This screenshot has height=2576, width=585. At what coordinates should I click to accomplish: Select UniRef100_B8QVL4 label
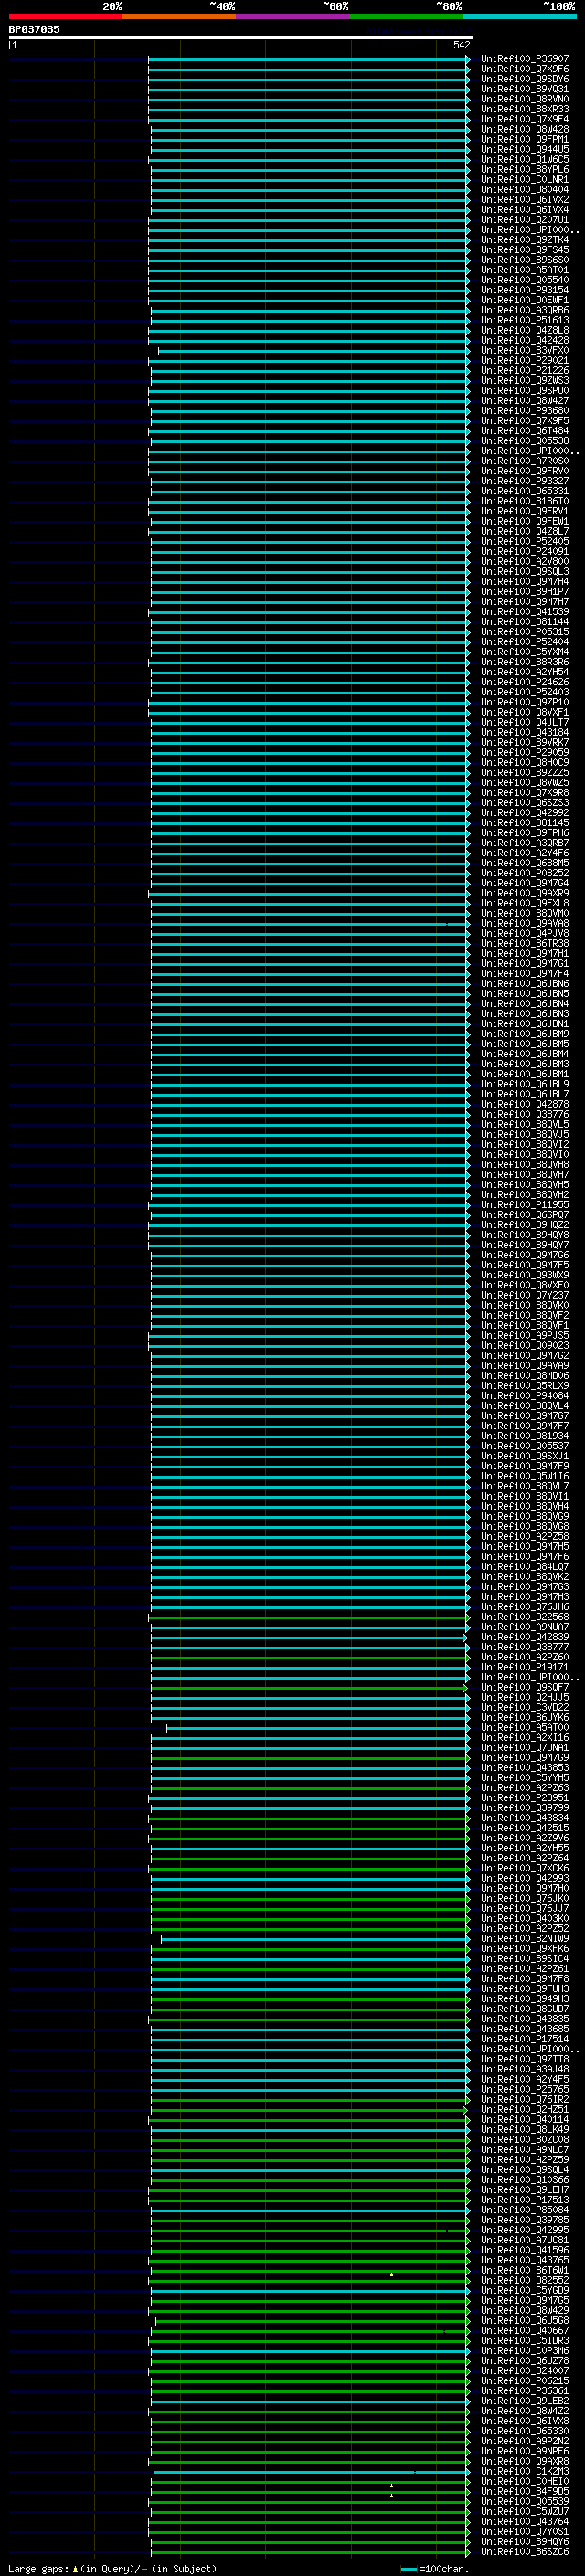(524, 1405)
